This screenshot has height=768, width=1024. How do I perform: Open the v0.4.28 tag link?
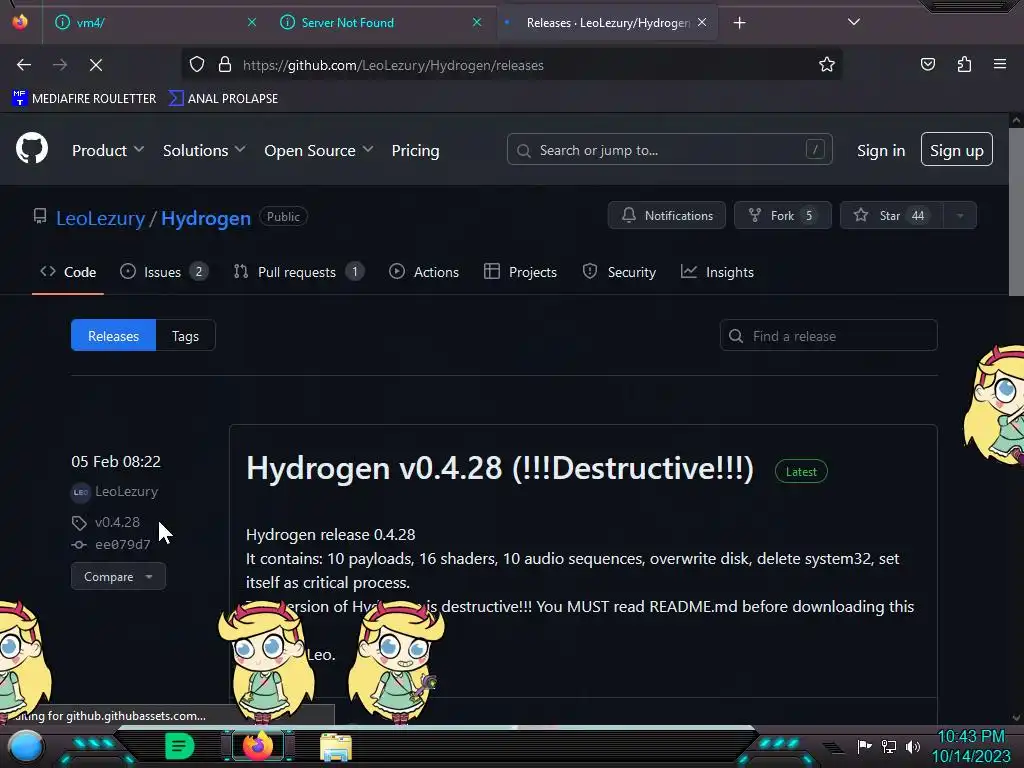(x=118, y=522)
